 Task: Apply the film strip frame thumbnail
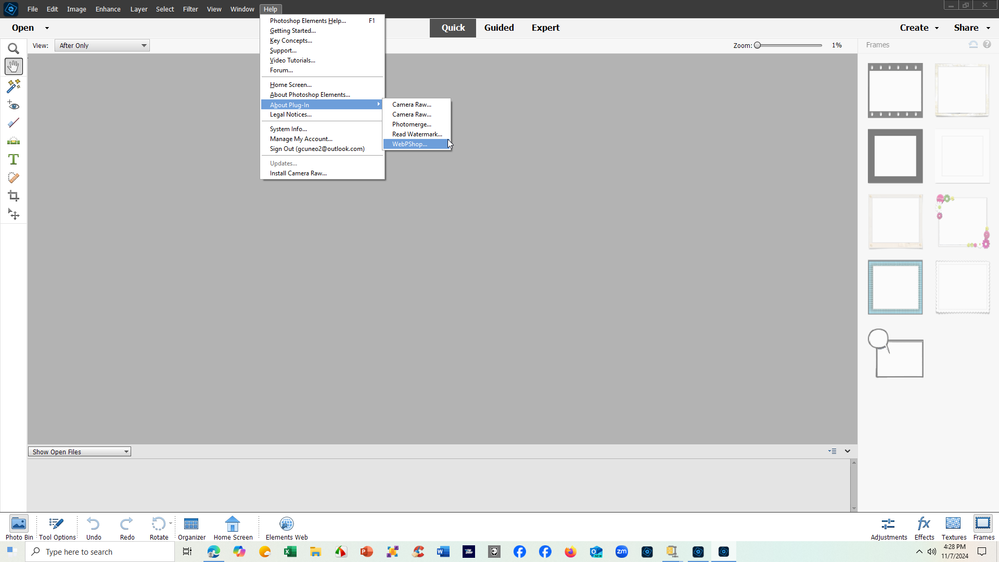click(x=895, y=90)
